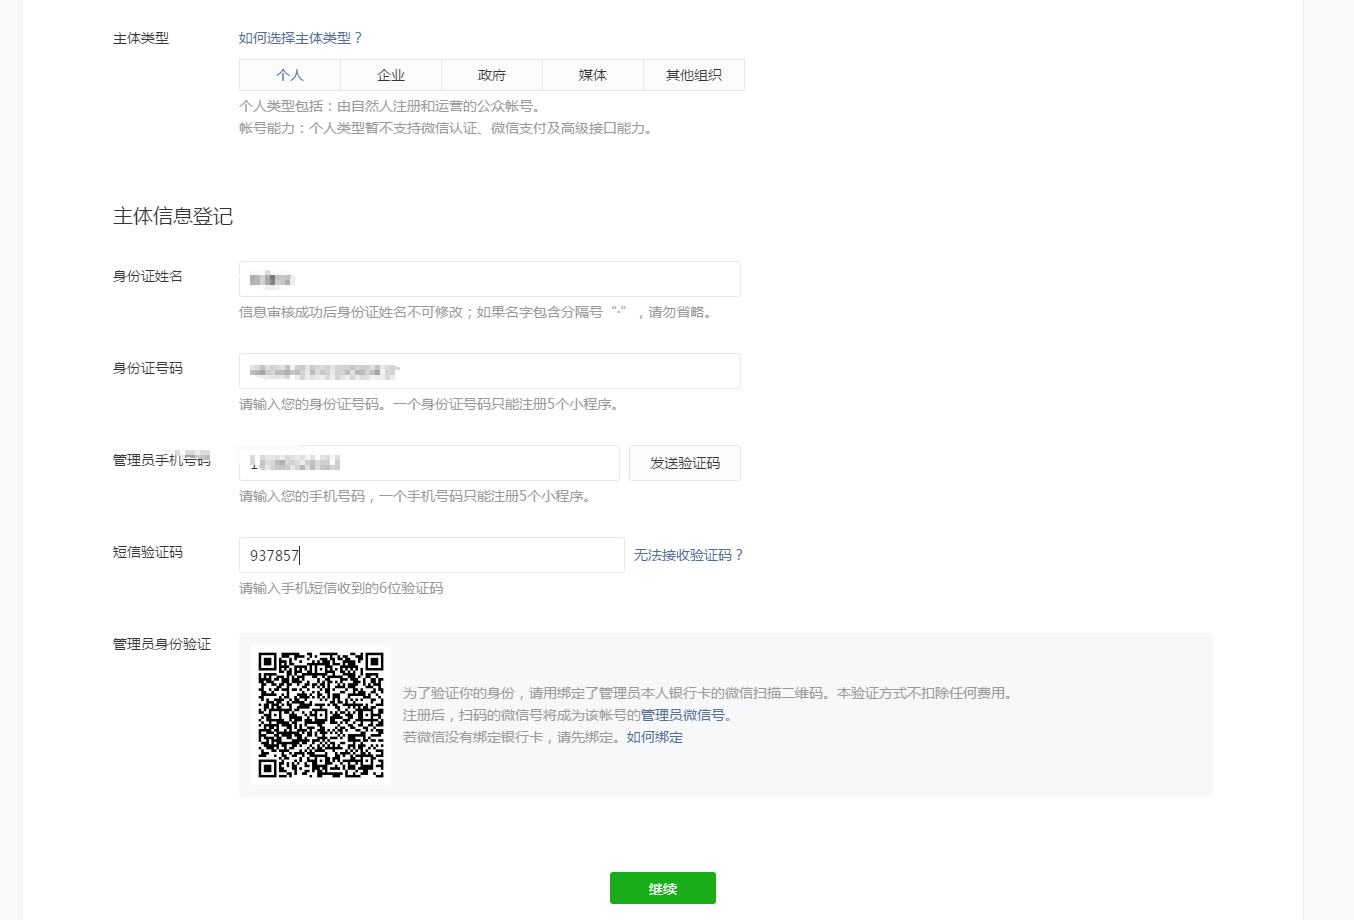This screenshot has width=1354, height=920.
Task: Click the green 继续 button
Action: (663, 888)
